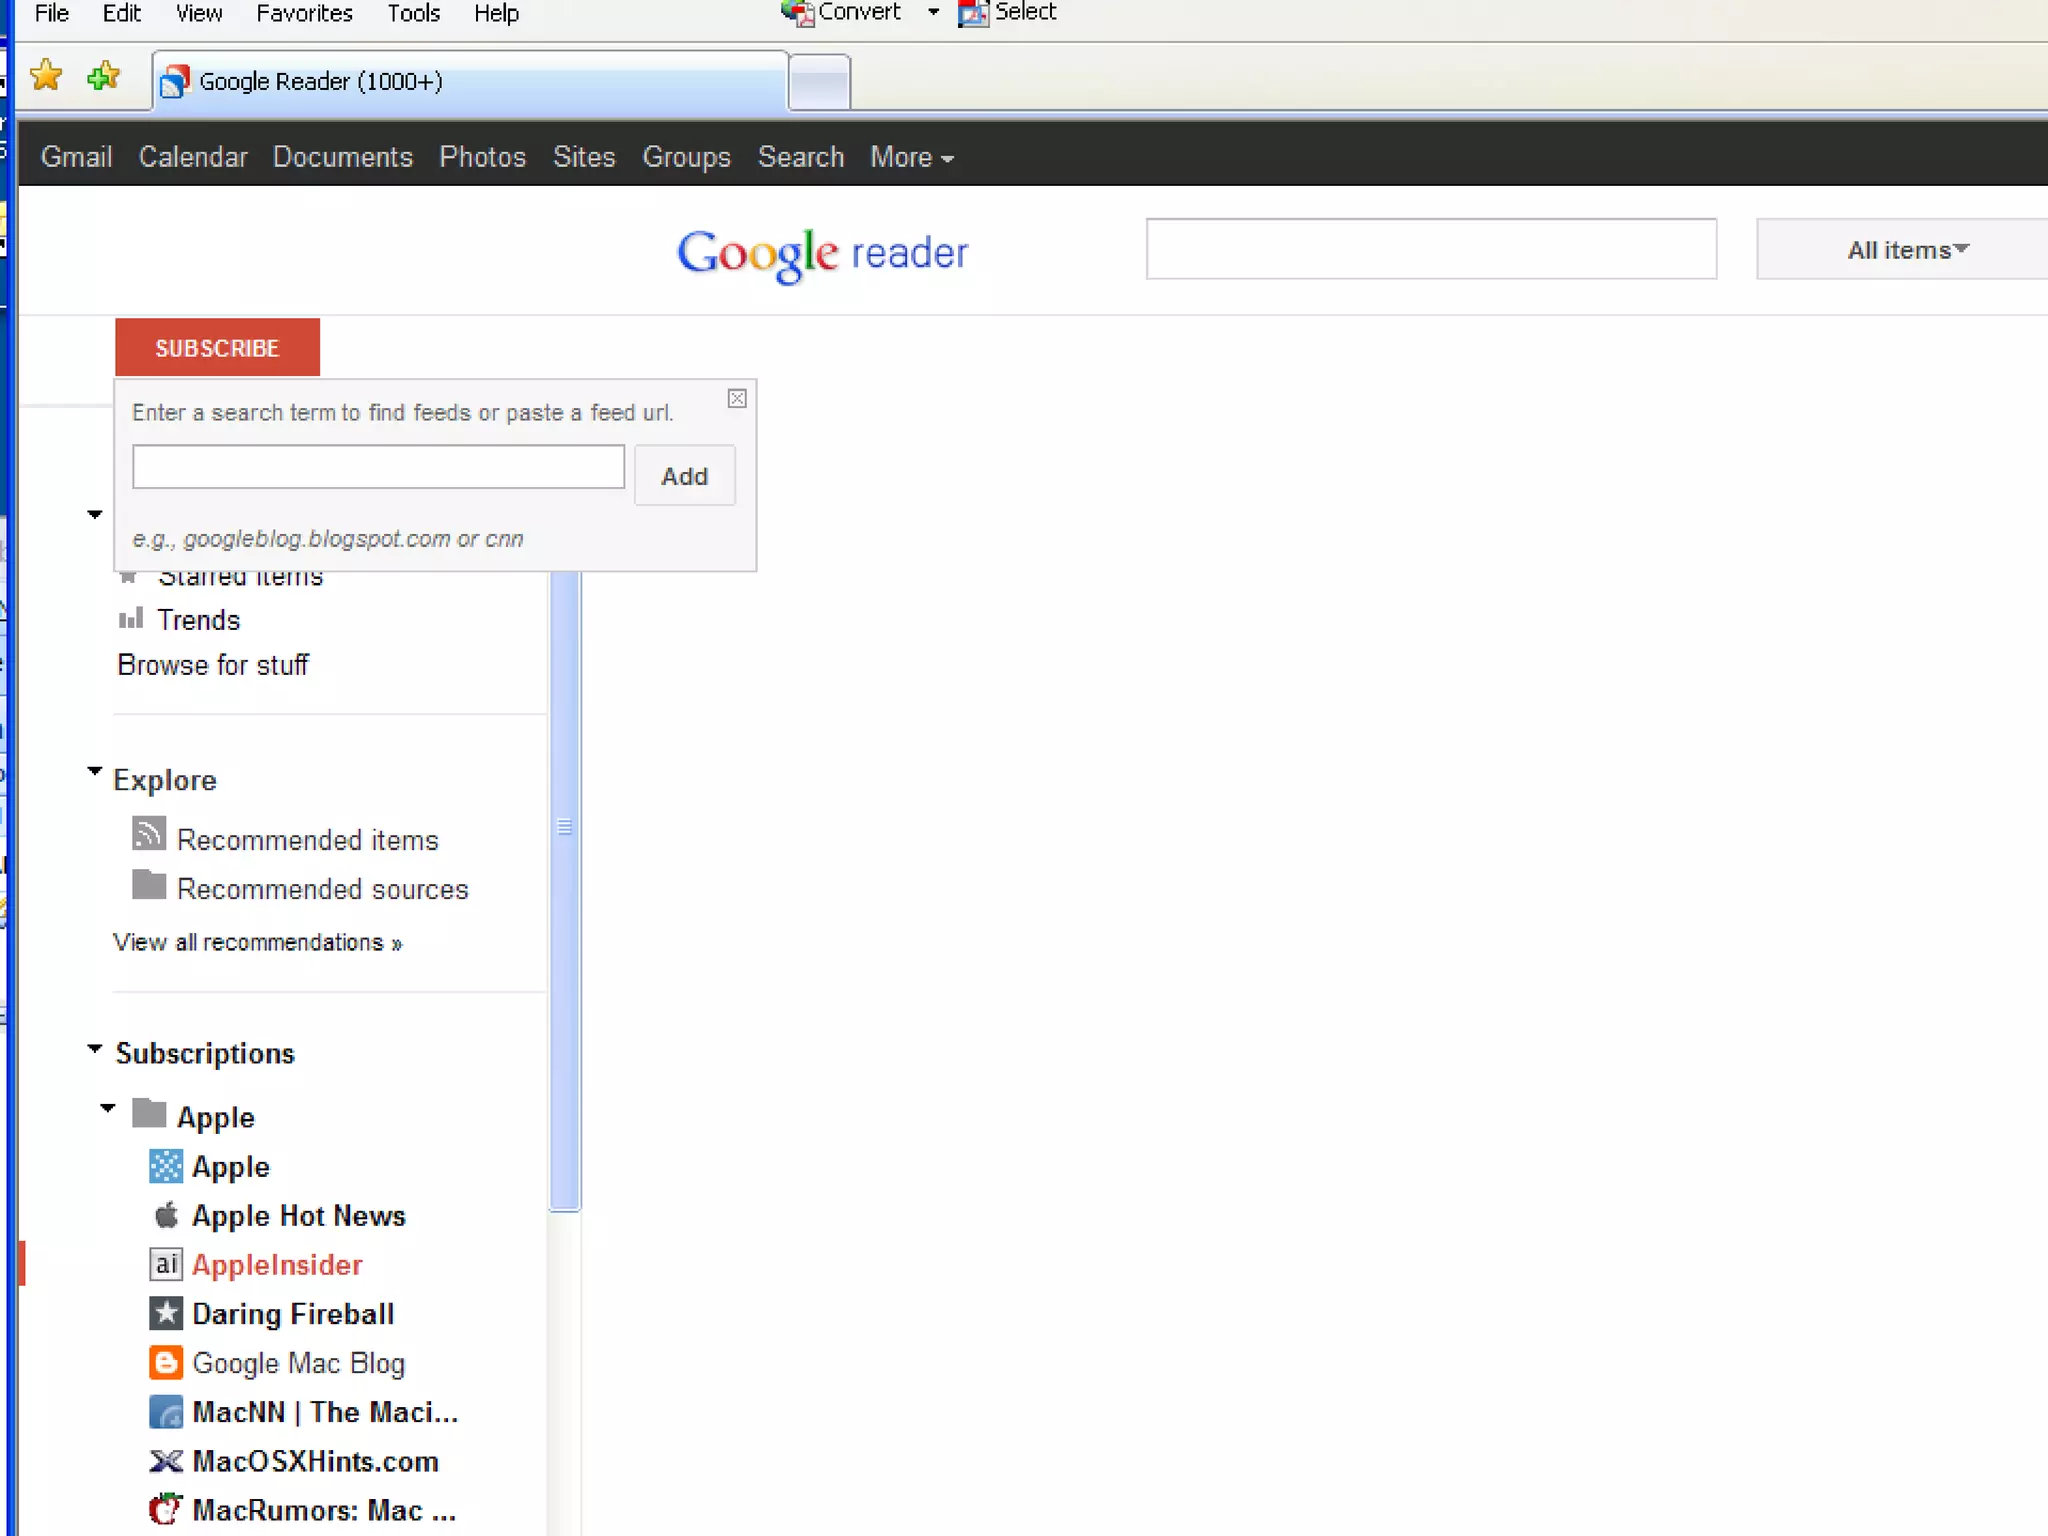Click the Favorites star icon

click(46, 76)
